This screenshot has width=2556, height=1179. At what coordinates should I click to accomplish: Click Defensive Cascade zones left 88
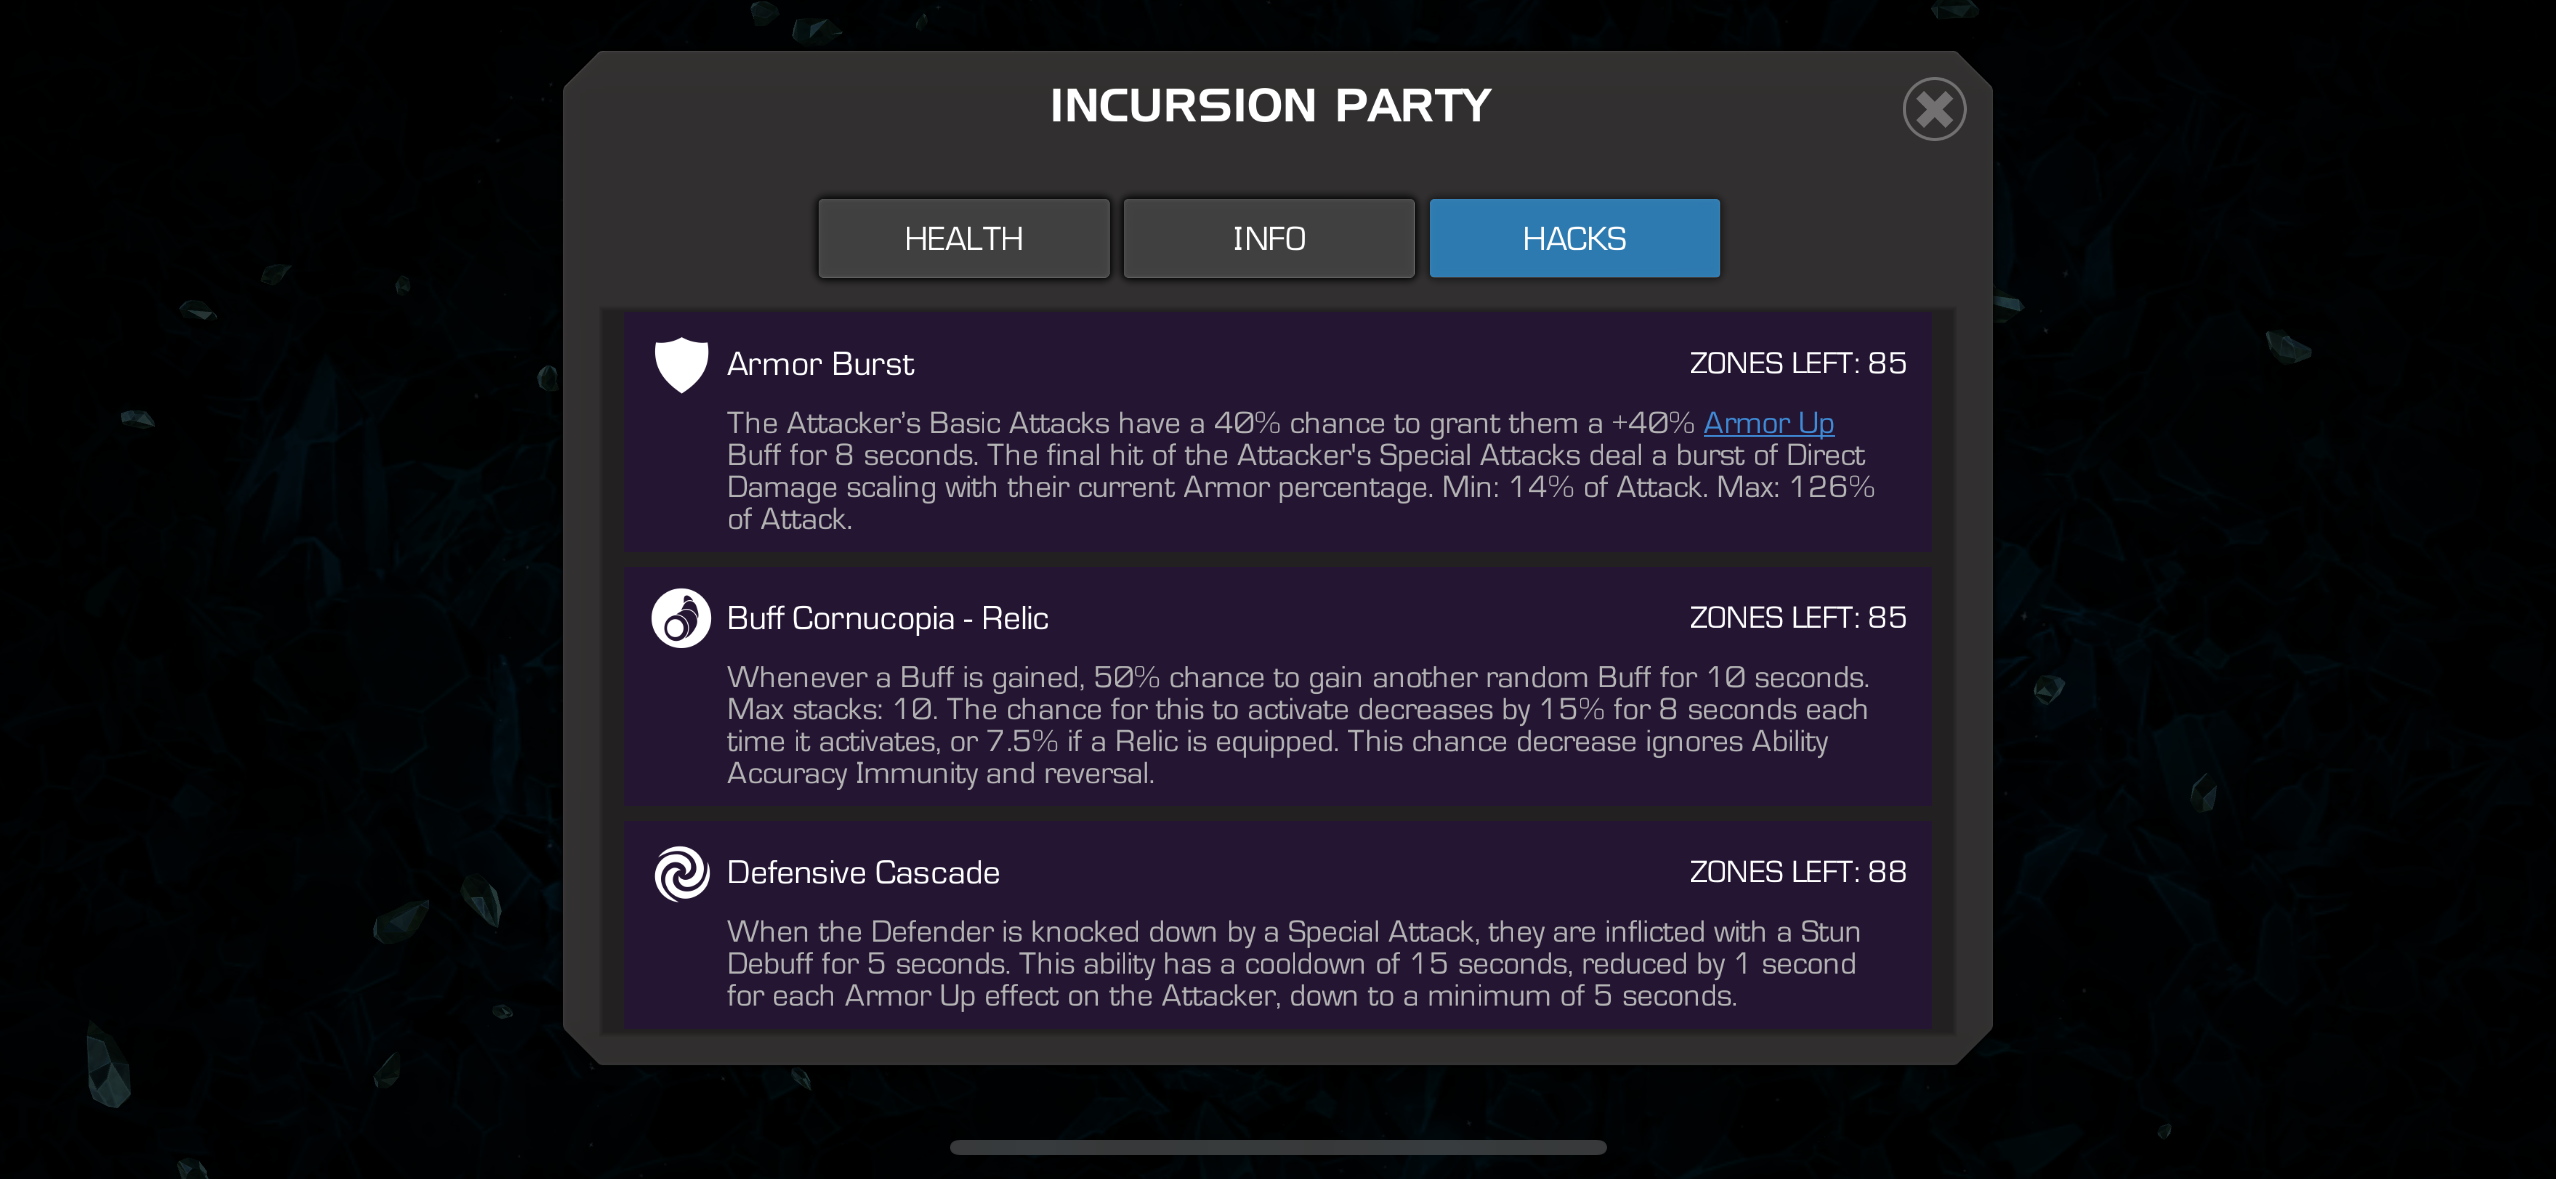(x=1797, y=871)
